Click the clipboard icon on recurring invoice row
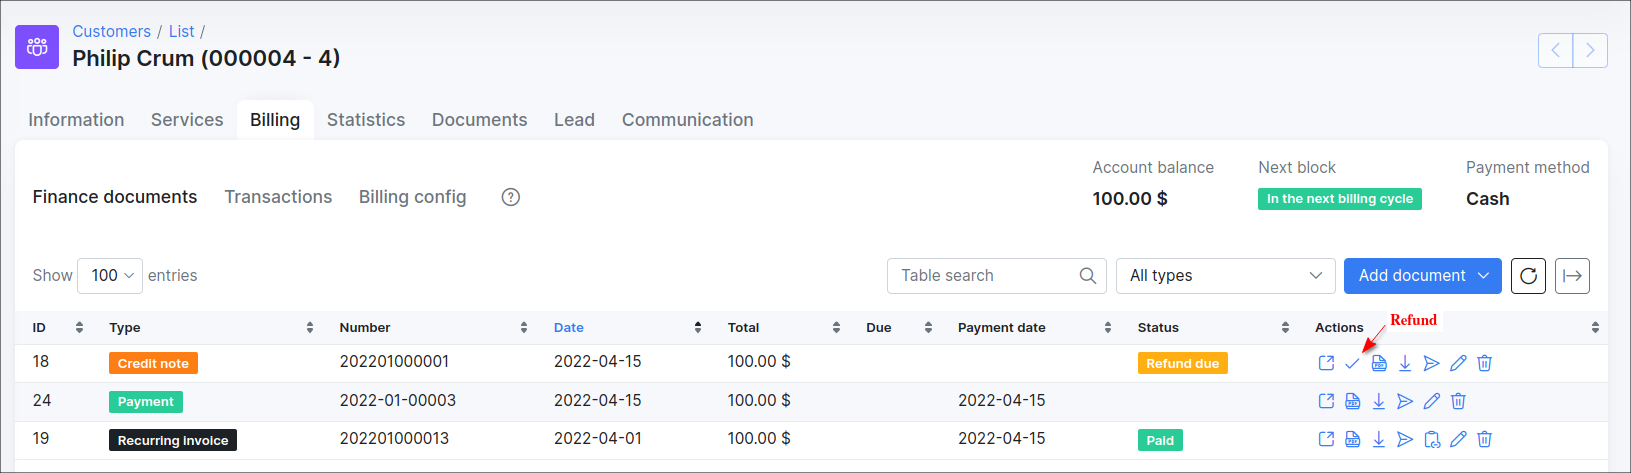Image resolution: width=1631 pixels, height=473 pixels. coord(1431,439)
